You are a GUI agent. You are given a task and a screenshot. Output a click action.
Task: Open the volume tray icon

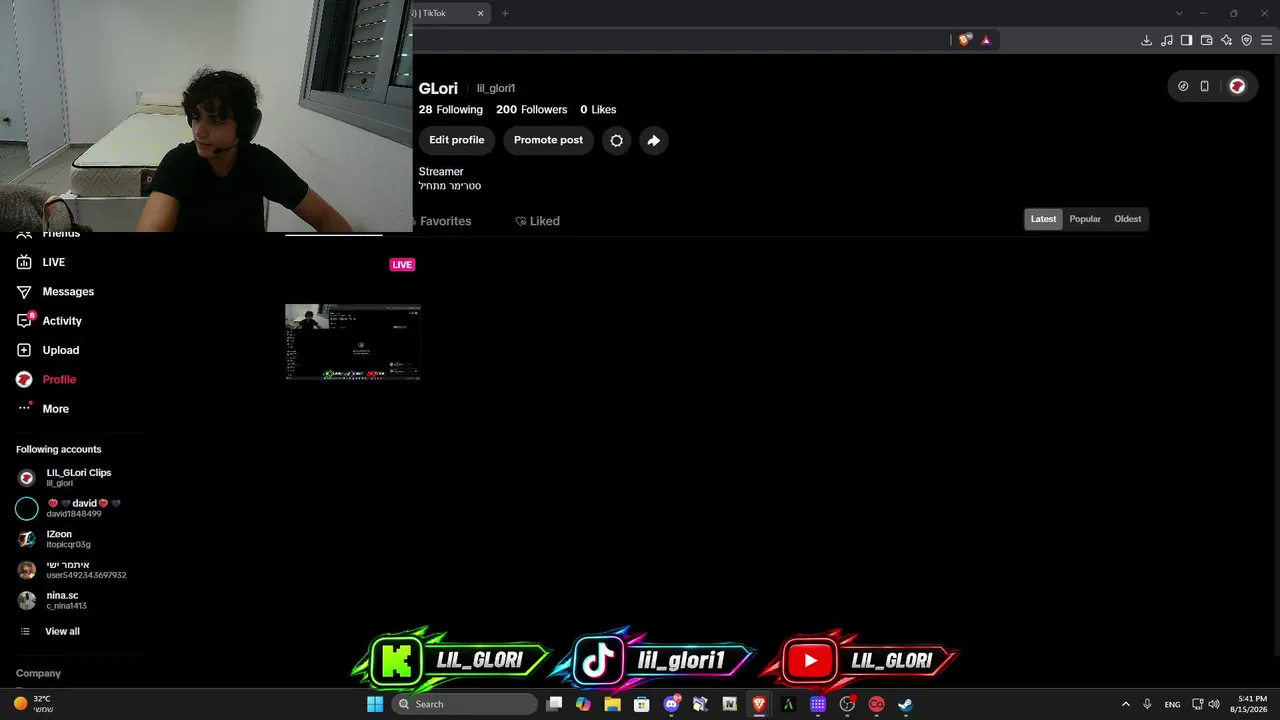(1214, 704)
